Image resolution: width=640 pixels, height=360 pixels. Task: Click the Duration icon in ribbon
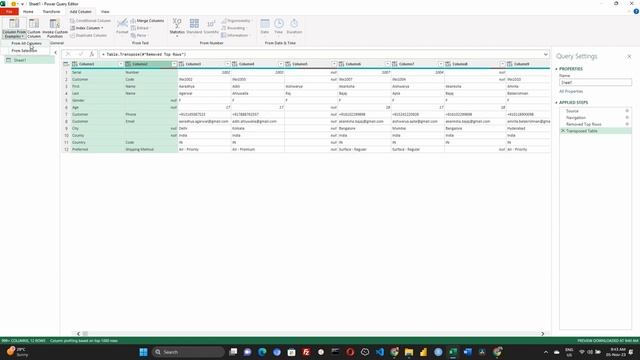tap(294, 23)
